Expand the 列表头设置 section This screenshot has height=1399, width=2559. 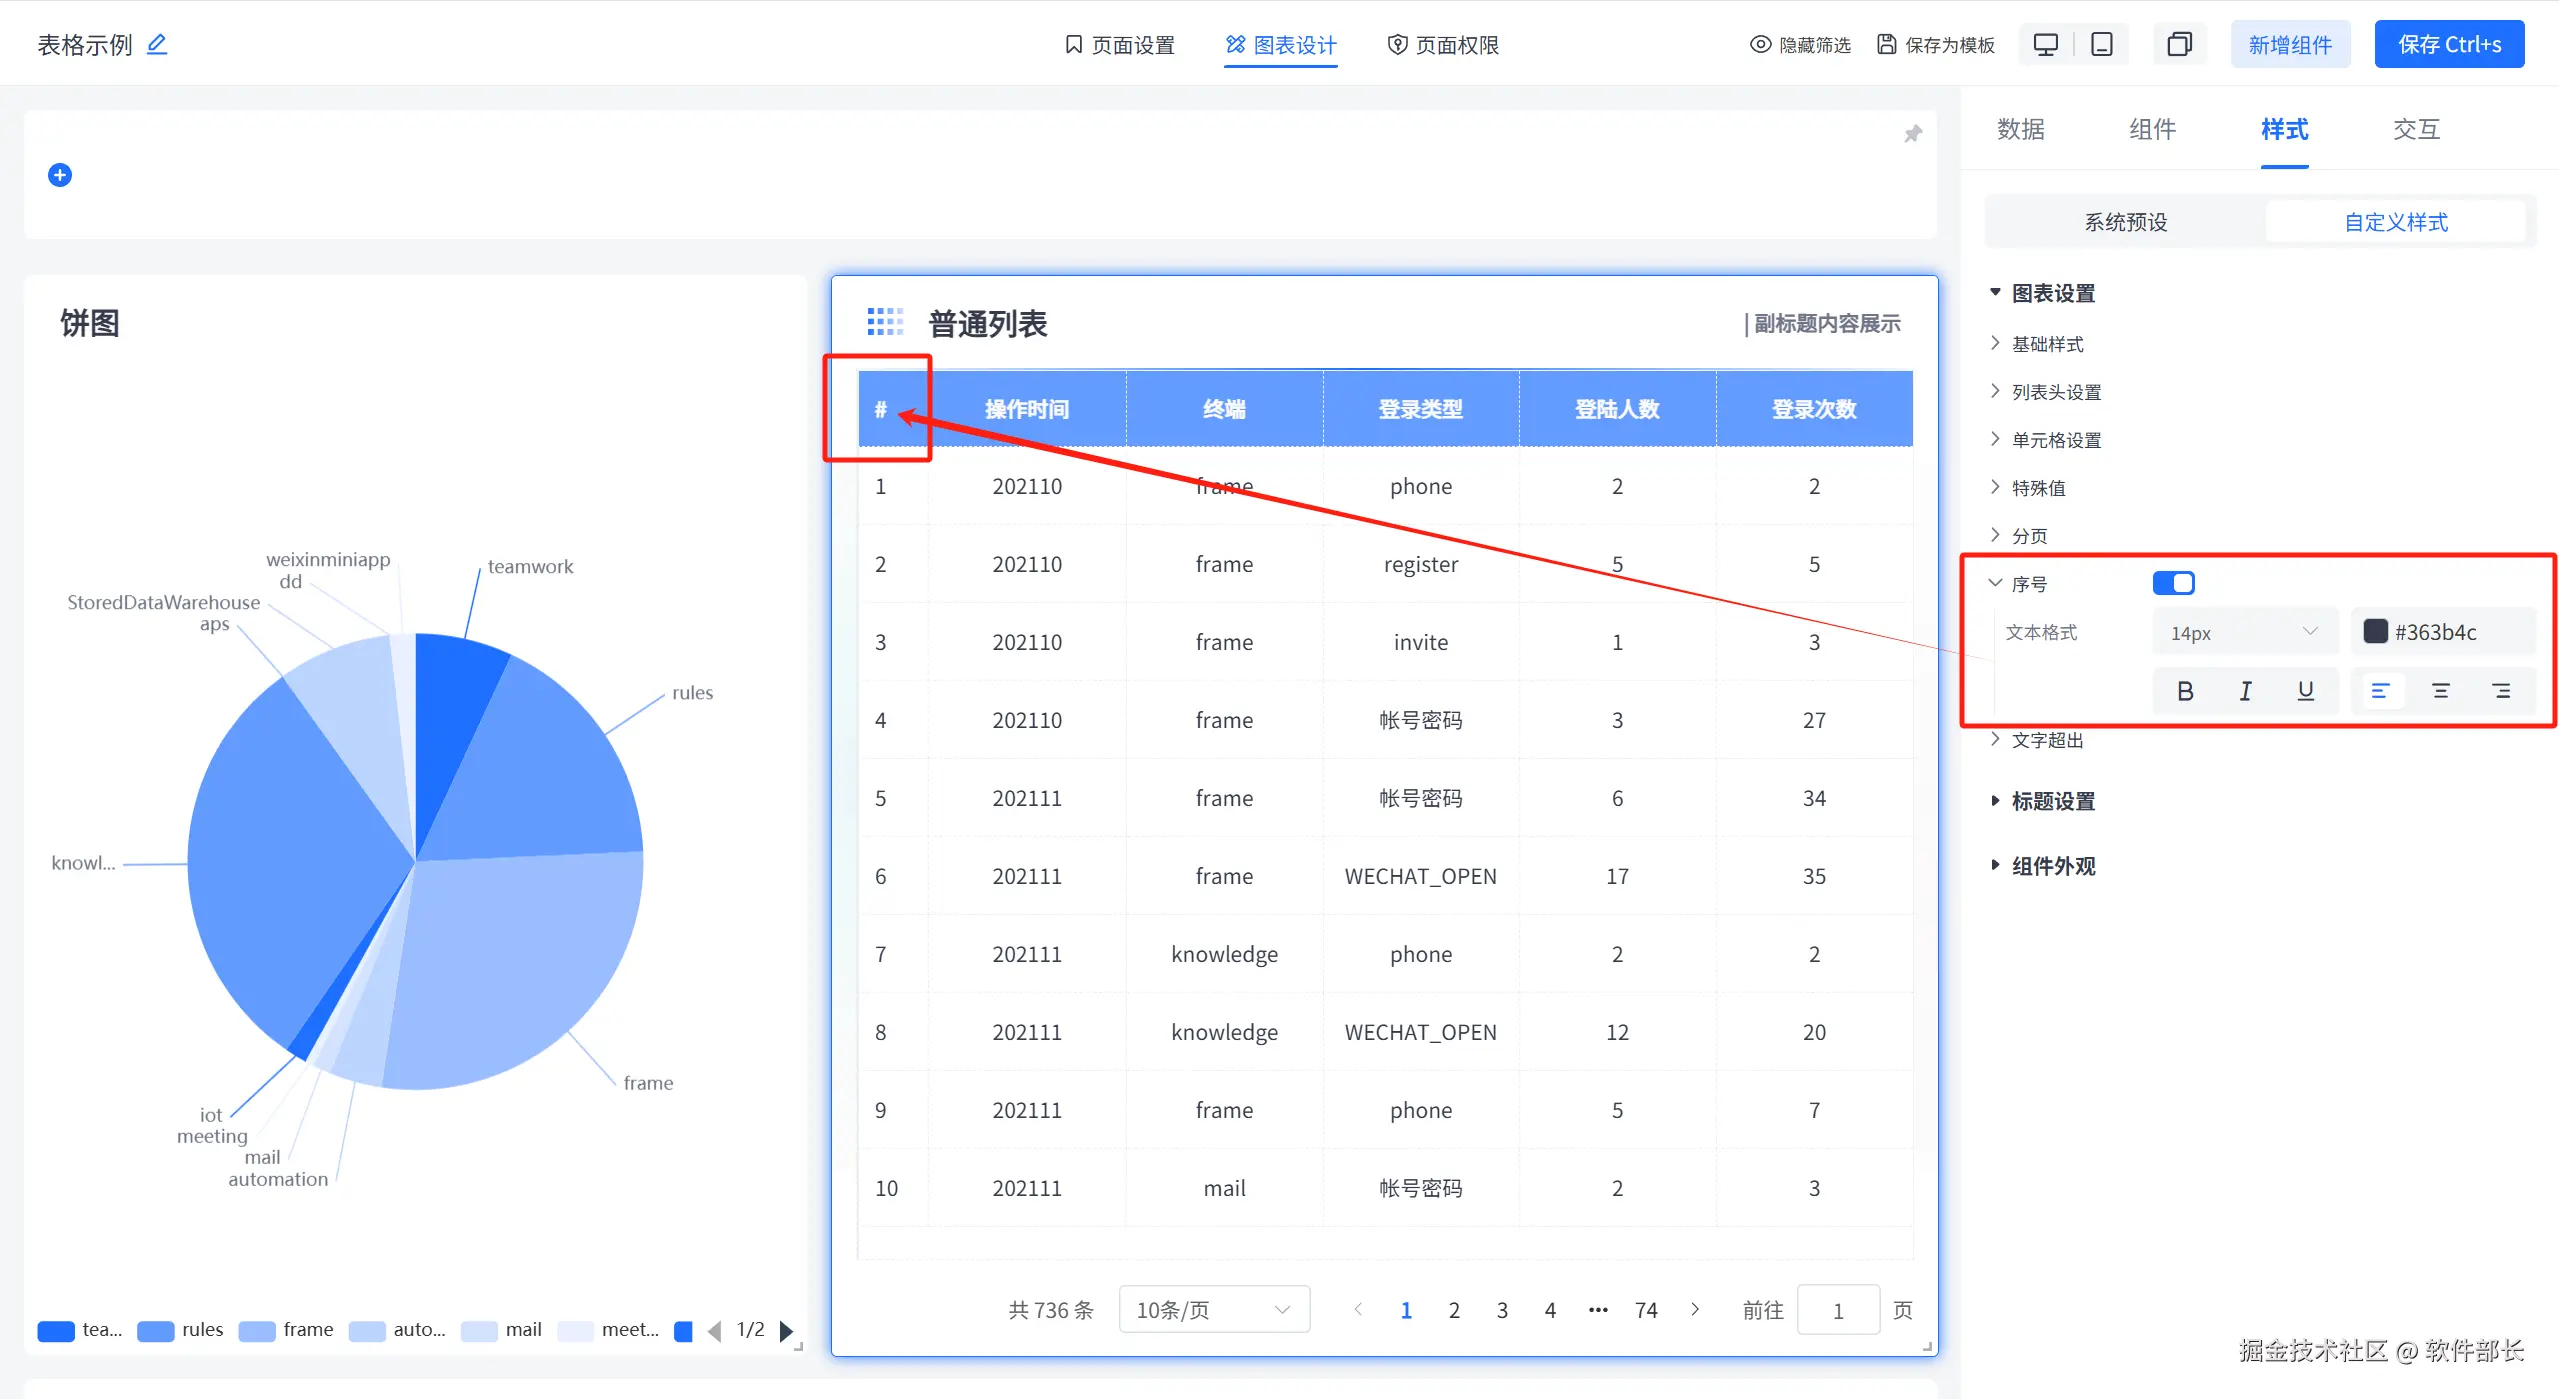pos(2056,392)
